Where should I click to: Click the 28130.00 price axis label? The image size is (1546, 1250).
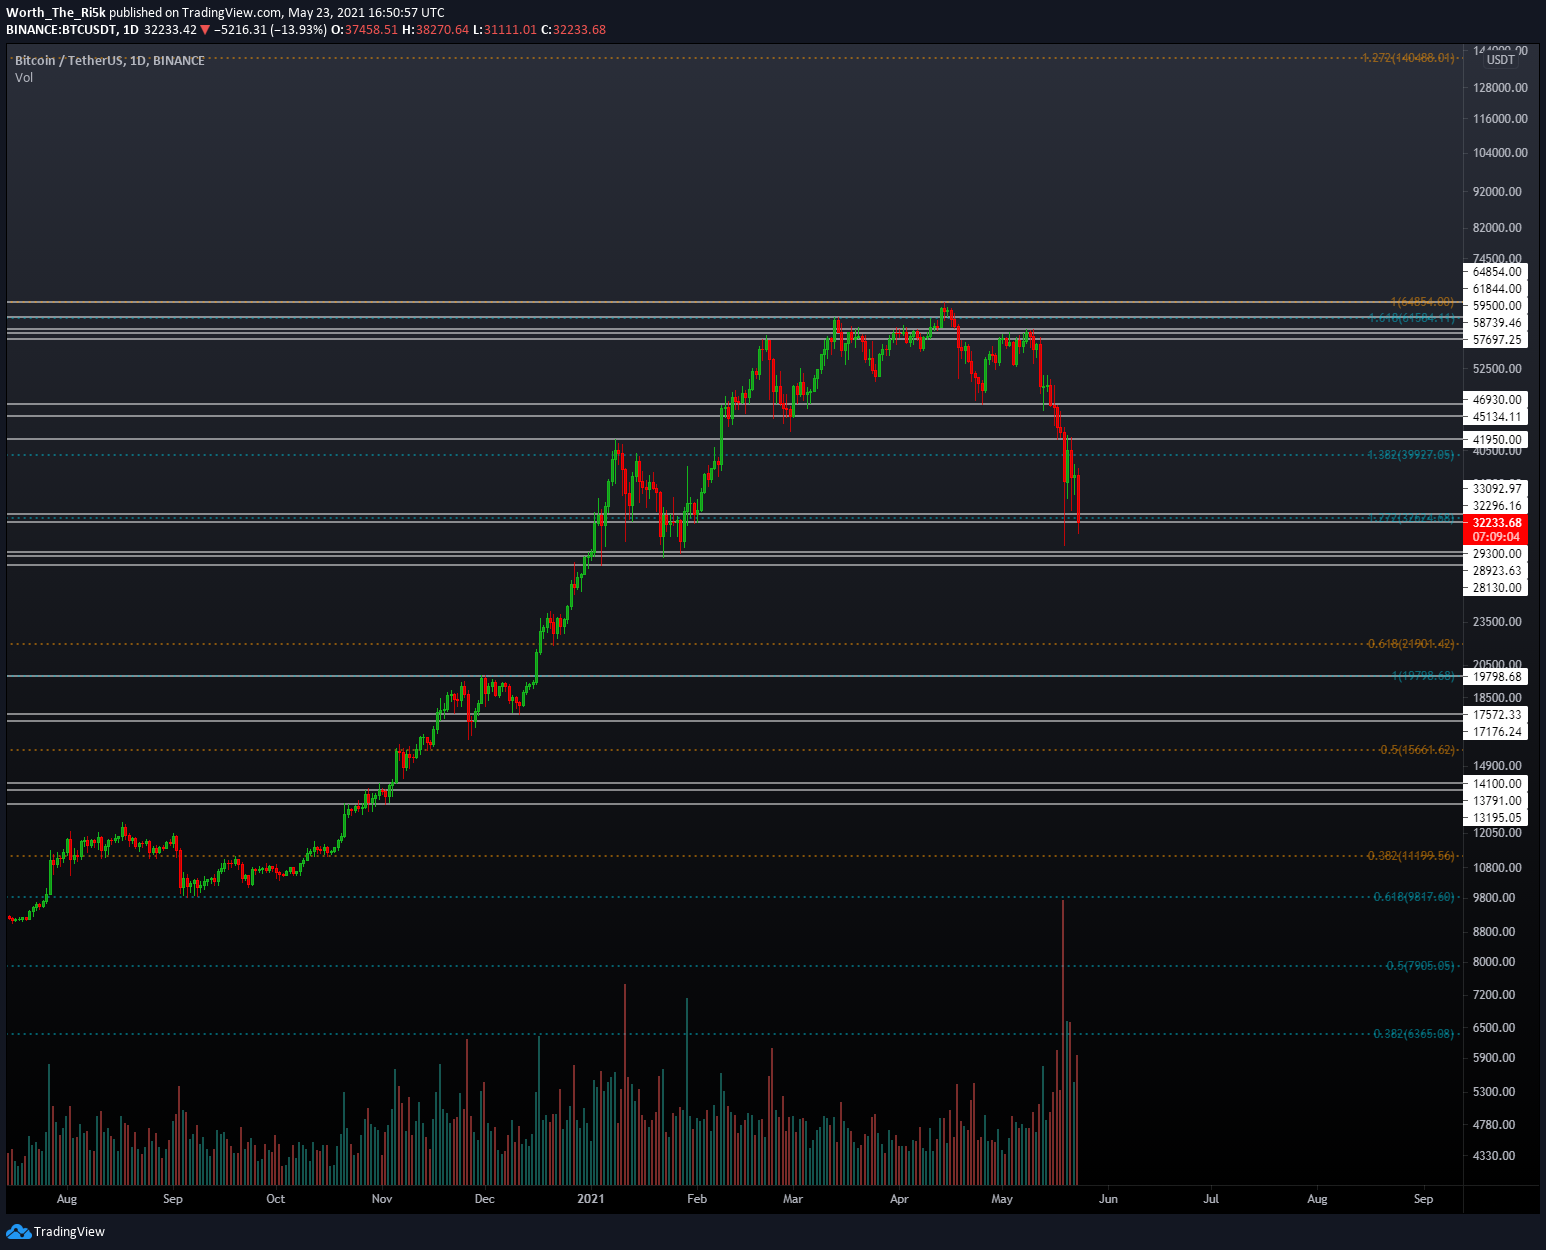[x=1497, y=588]
